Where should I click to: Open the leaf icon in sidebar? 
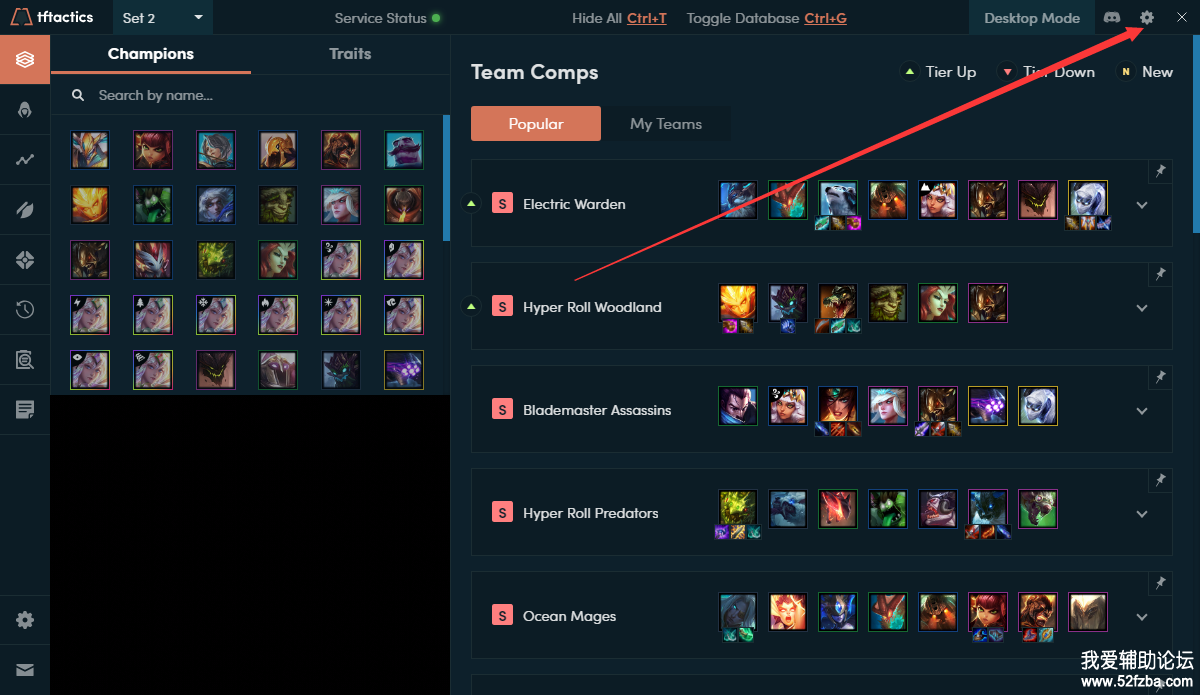(x=25, y=210)
